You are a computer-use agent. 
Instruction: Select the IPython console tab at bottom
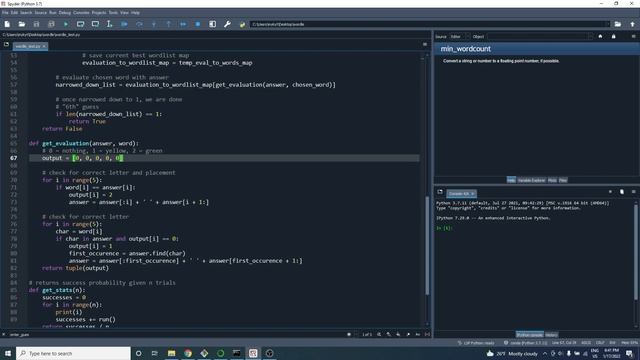pos(529,335)
